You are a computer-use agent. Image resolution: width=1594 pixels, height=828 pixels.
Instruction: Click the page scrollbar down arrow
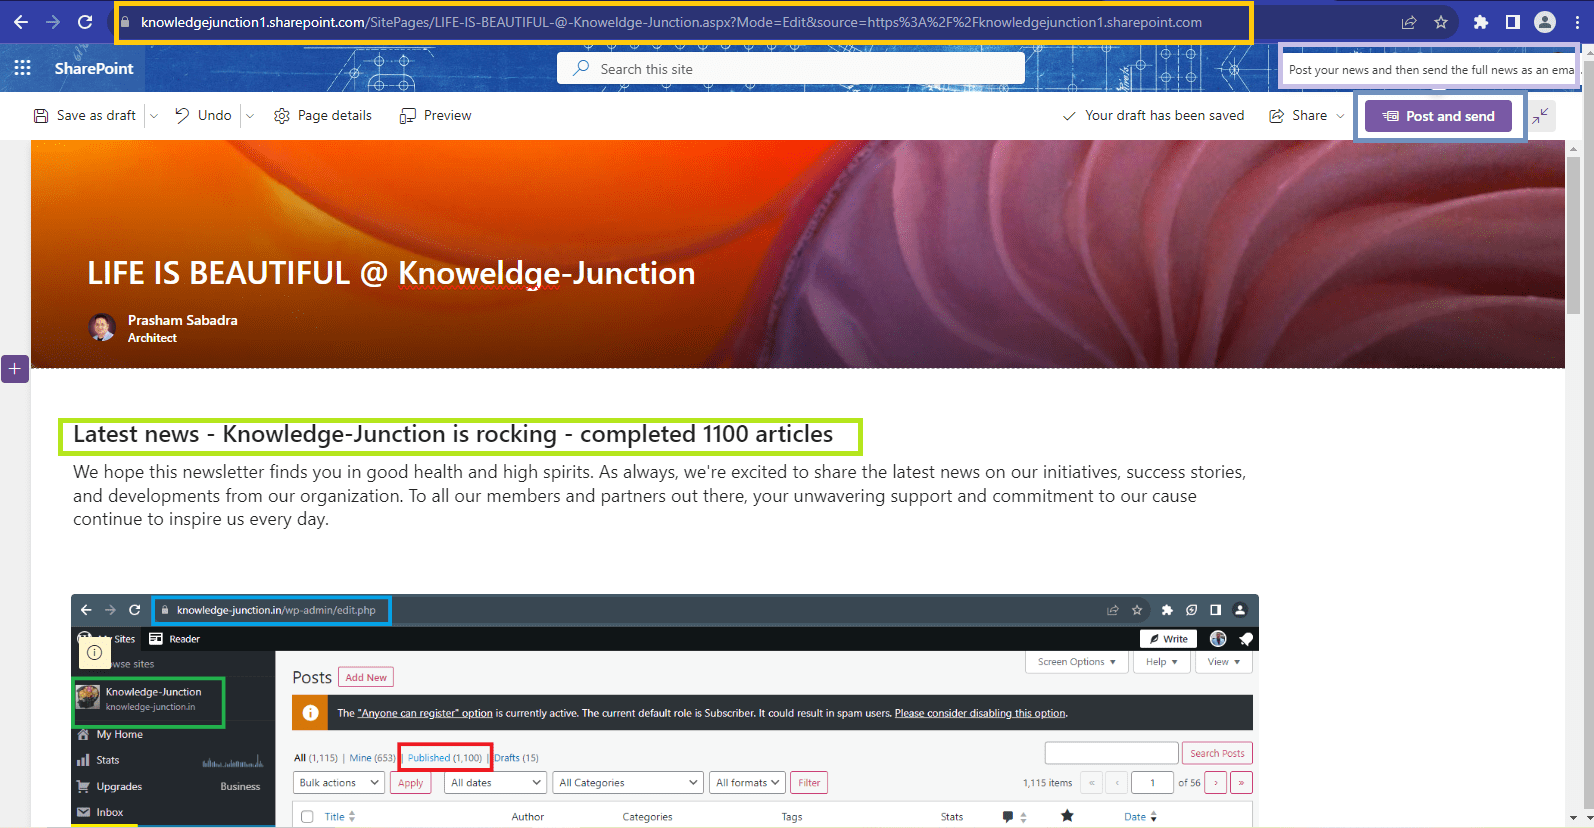tap(1574, 818)
